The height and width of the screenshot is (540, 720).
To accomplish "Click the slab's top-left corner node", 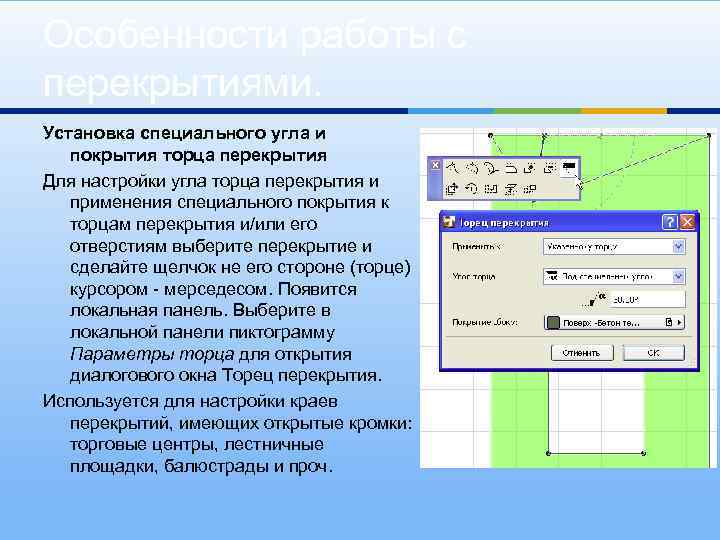I will click(x=490, y=135).
